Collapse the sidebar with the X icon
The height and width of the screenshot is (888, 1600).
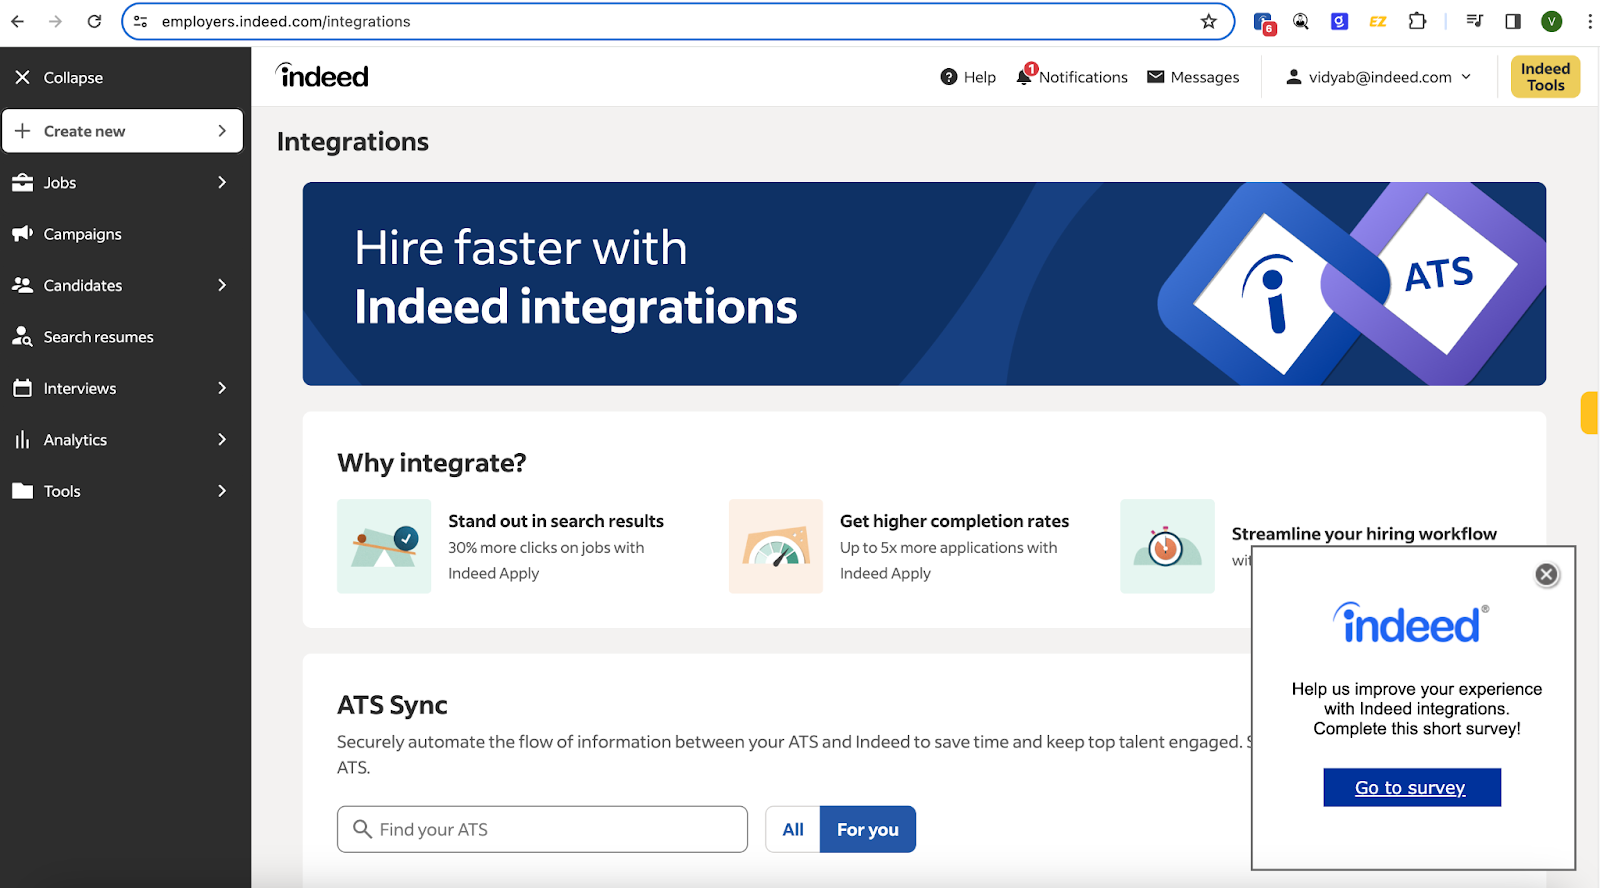pyautogui.click(x=23, y=77)
